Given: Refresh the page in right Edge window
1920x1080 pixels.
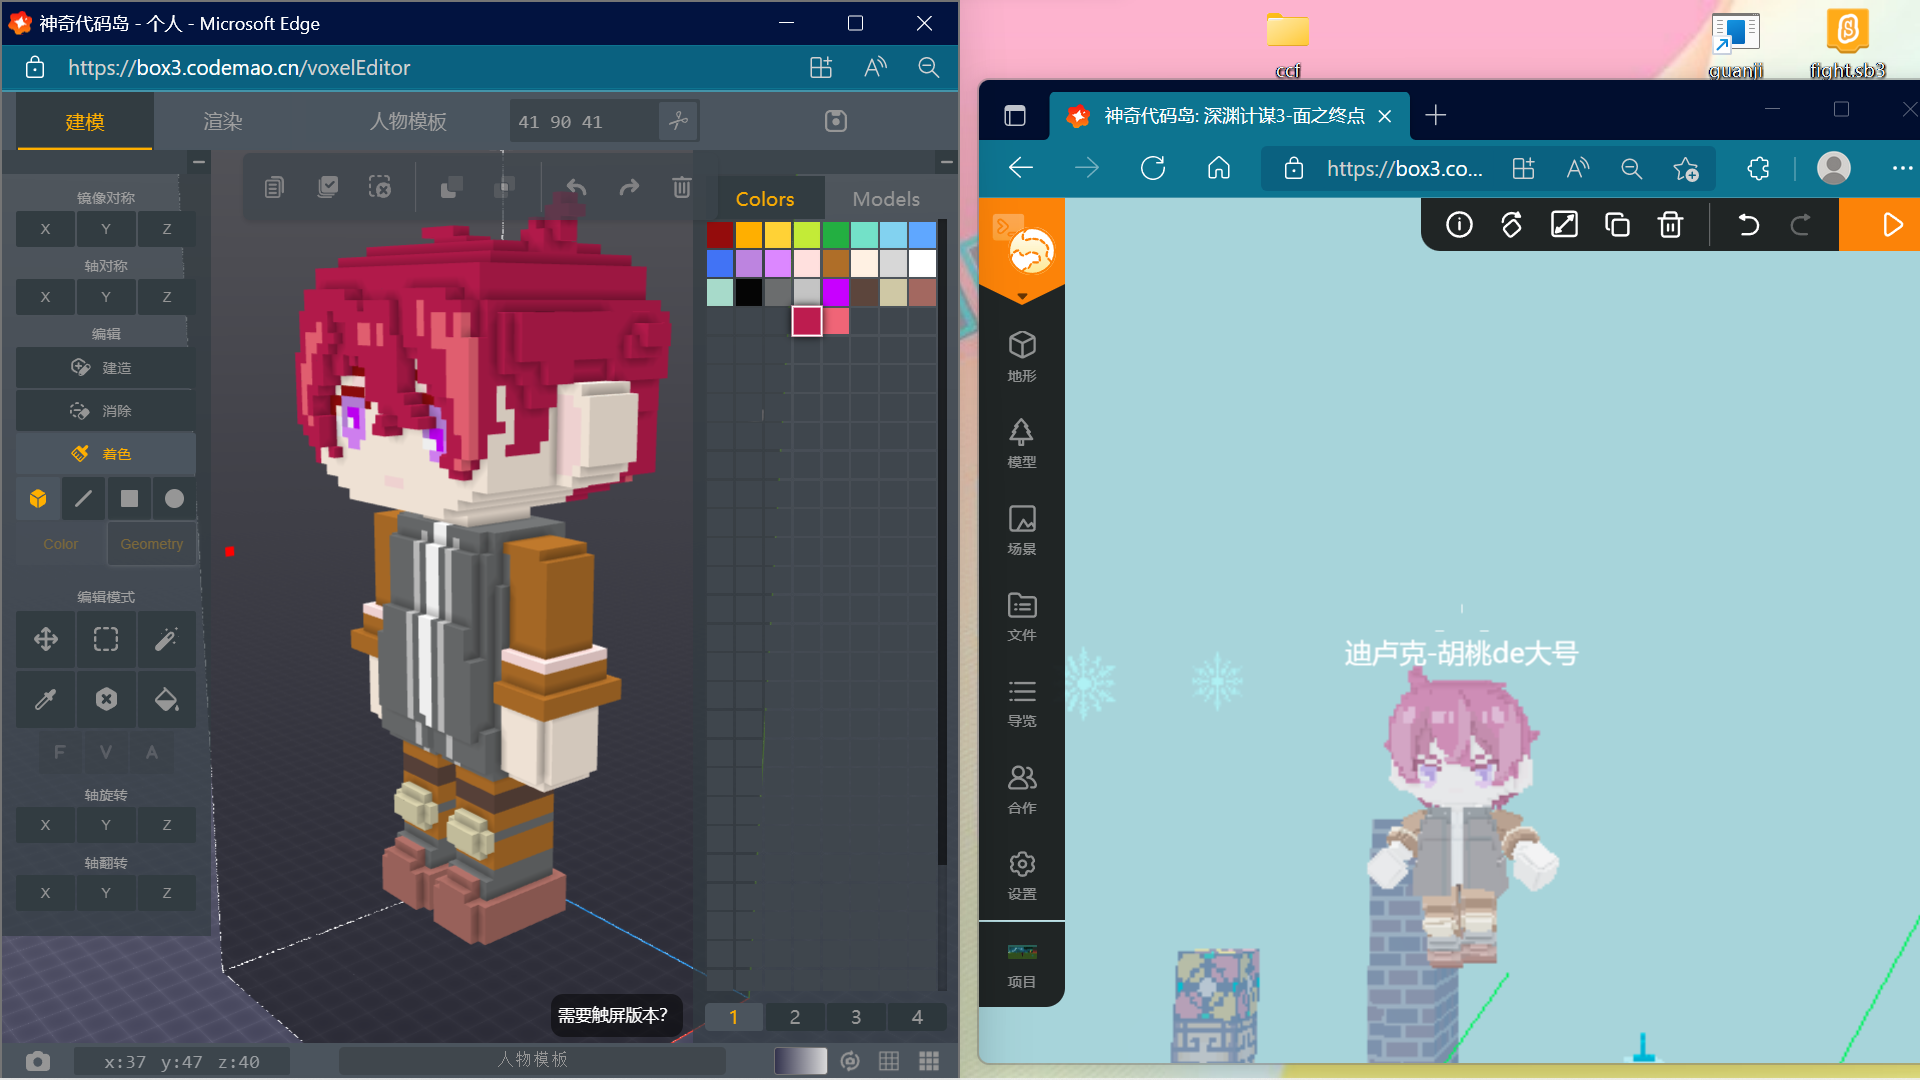Looking at the screenshot, I should [x=1153, y=169].
